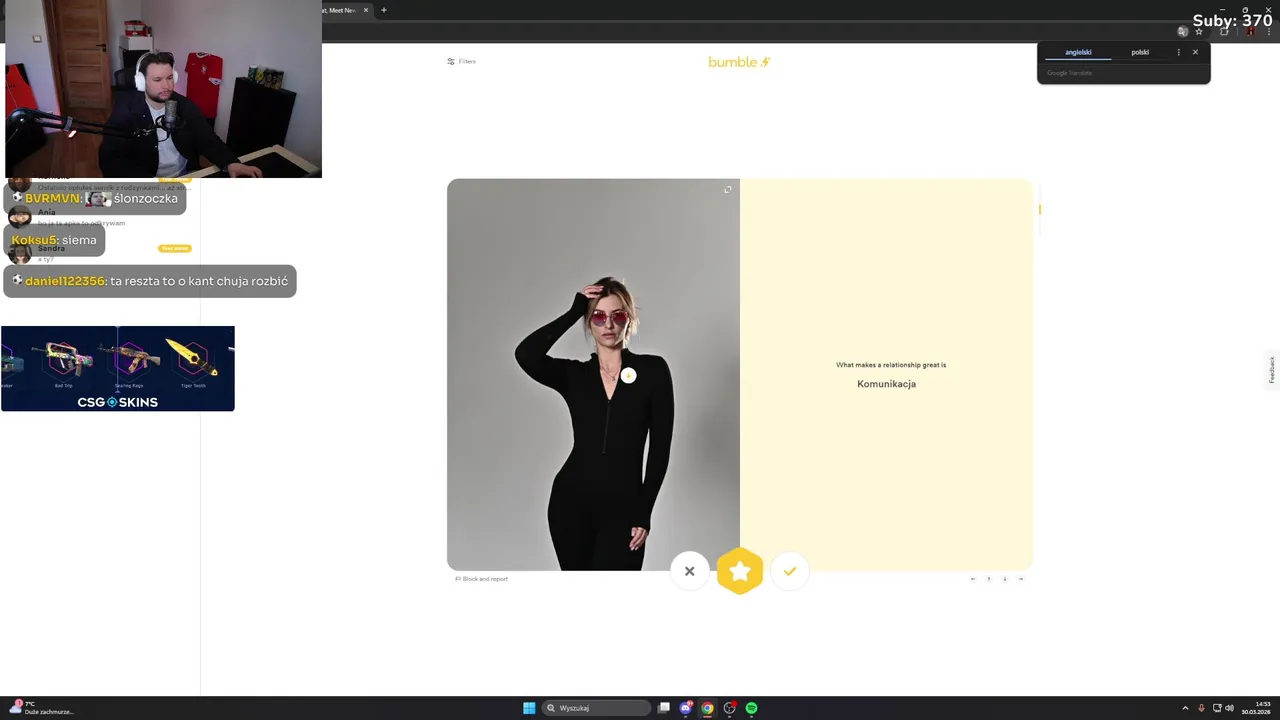Image resolution: width=1280 pixels, height=720 pixels.
Task: Expand the profile photo to fullscreen
Action: pos(728,189)
